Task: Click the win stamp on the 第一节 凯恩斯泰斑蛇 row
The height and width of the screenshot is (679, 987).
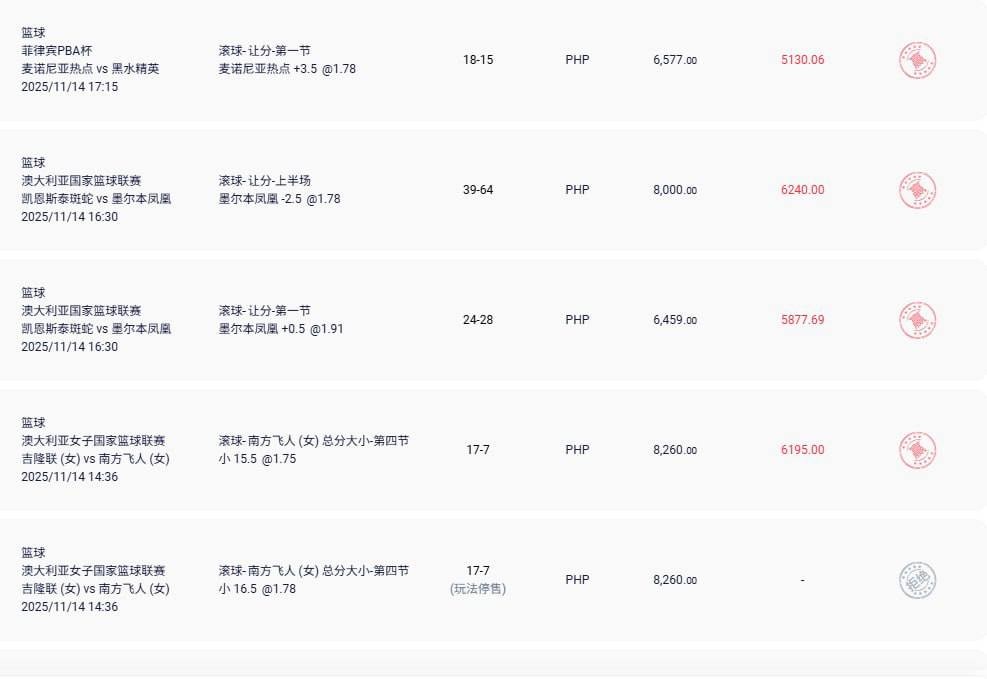Action: point(917,320)
